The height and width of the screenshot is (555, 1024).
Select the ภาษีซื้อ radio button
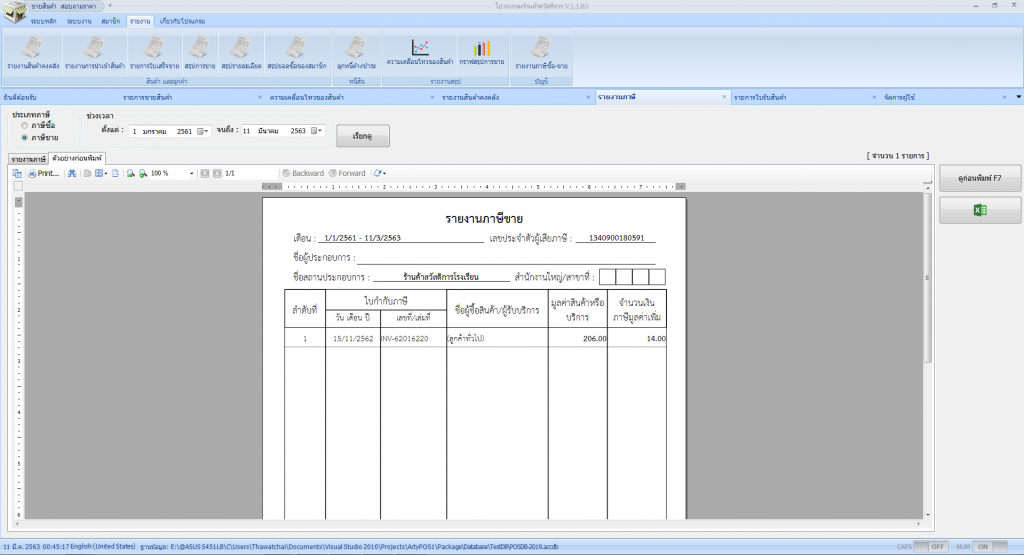(24, 126)
